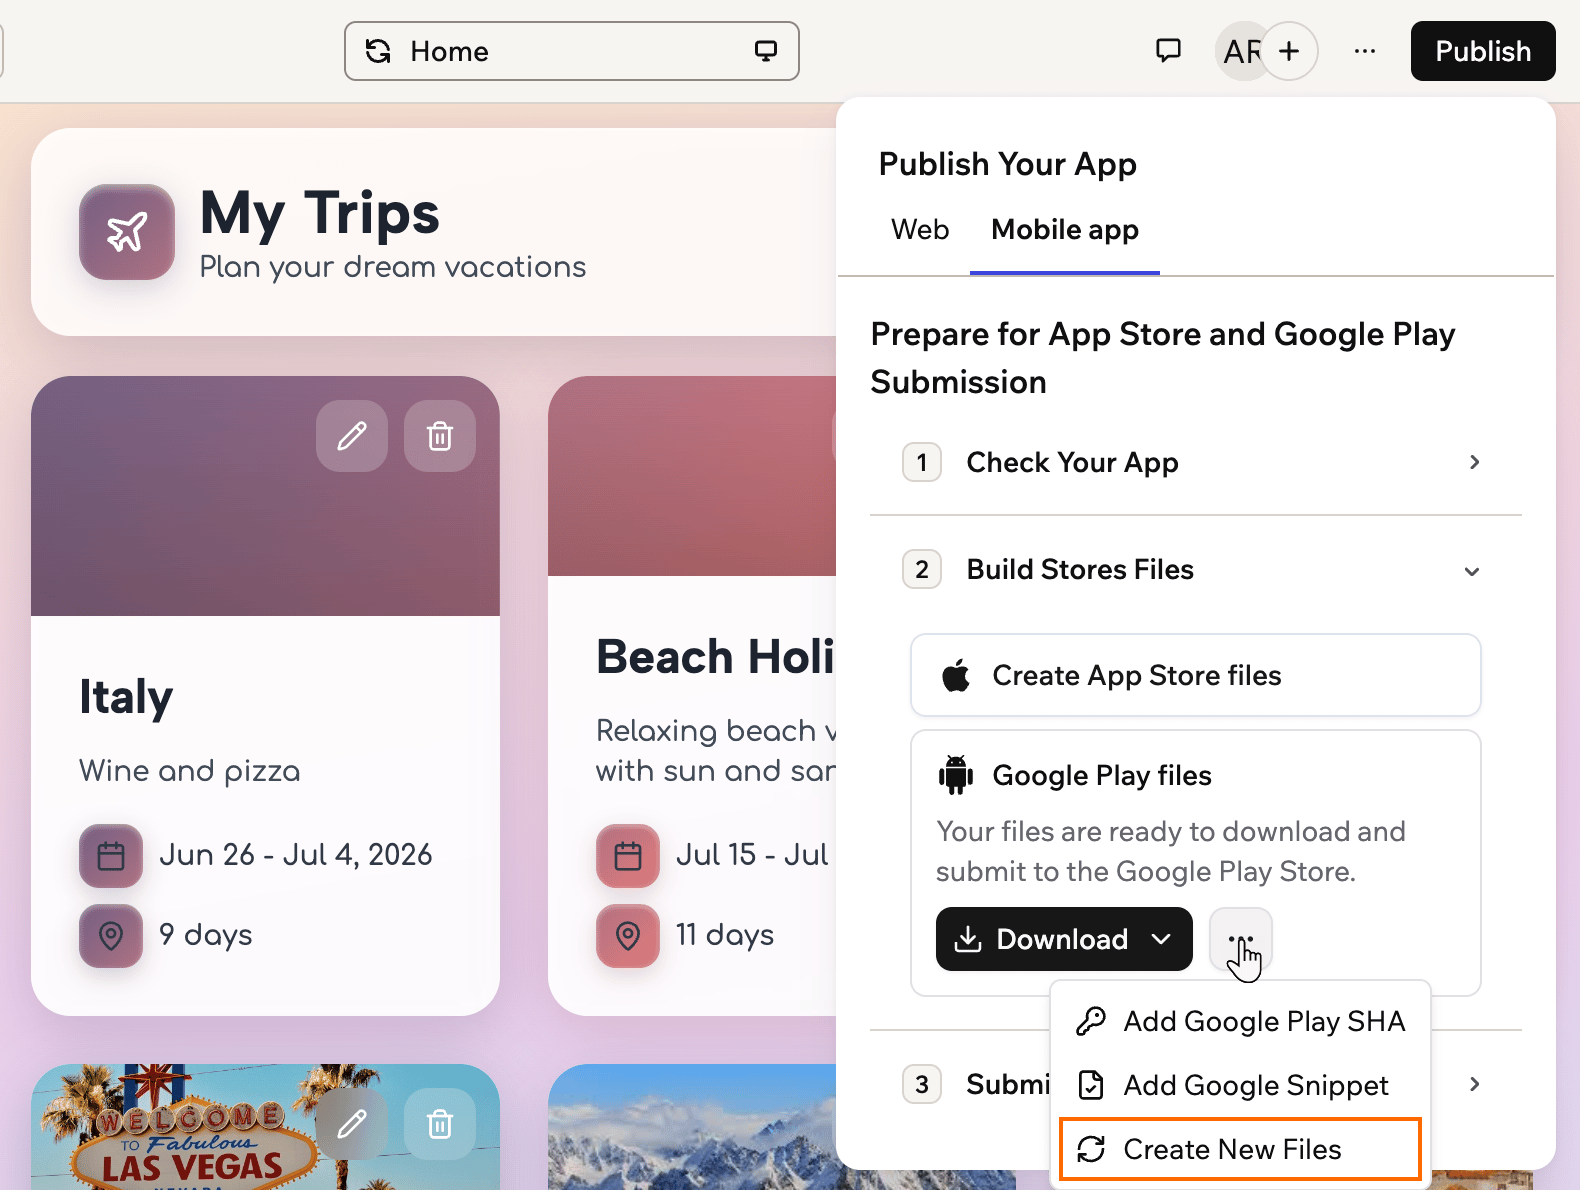Screen dimensions: 1580x1190
Task: Click the step 2 number badge
Action: 922,570
